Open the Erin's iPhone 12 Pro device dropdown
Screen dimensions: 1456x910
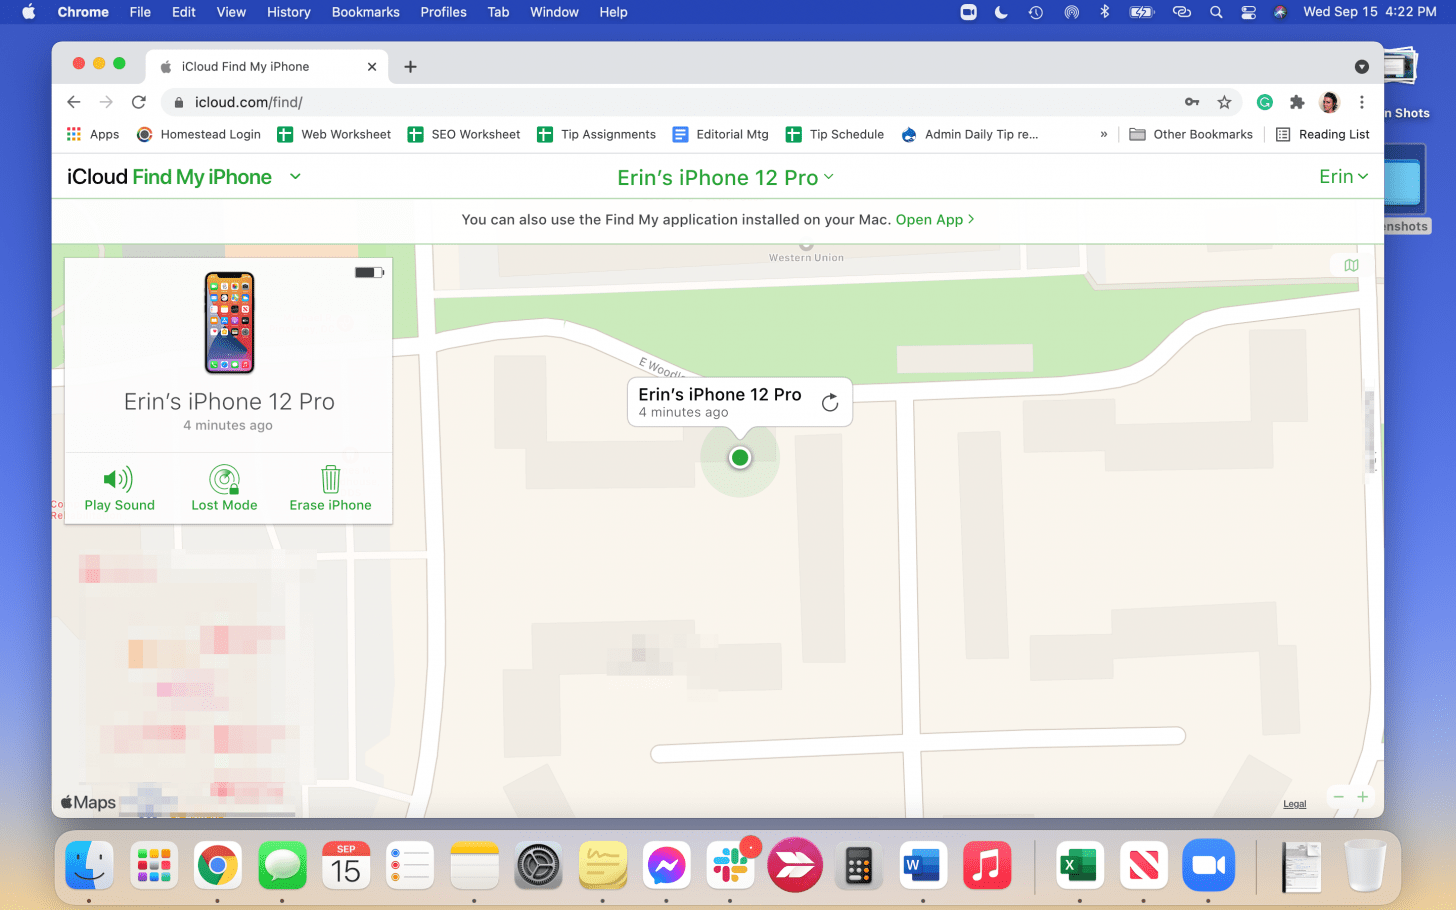[x=726, y=177]
